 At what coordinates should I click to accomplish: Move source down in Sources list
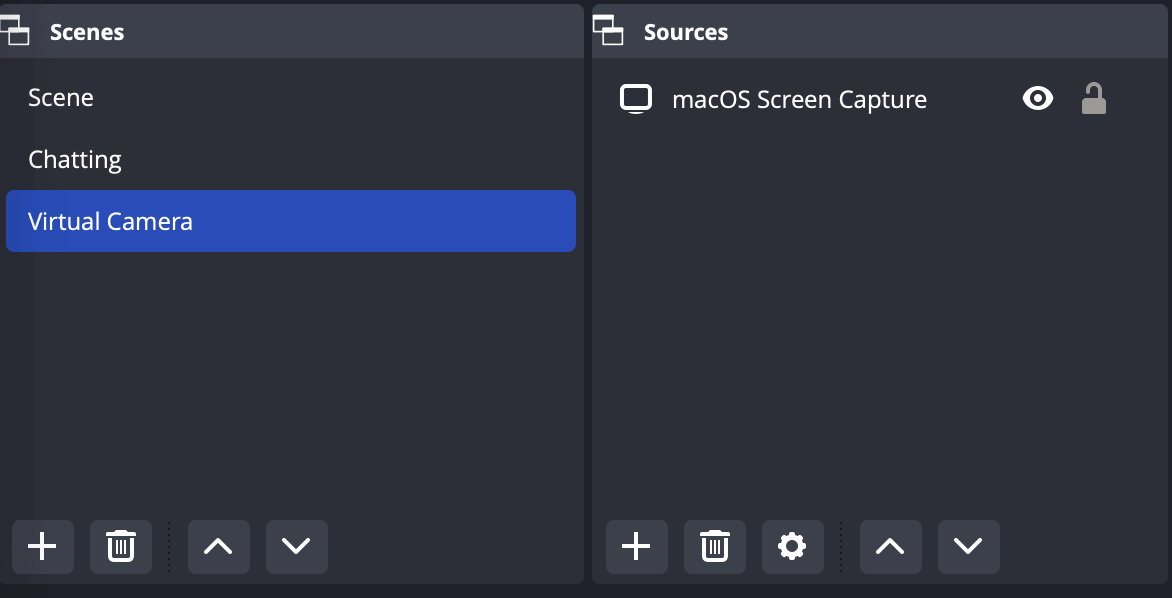[968, 546]
